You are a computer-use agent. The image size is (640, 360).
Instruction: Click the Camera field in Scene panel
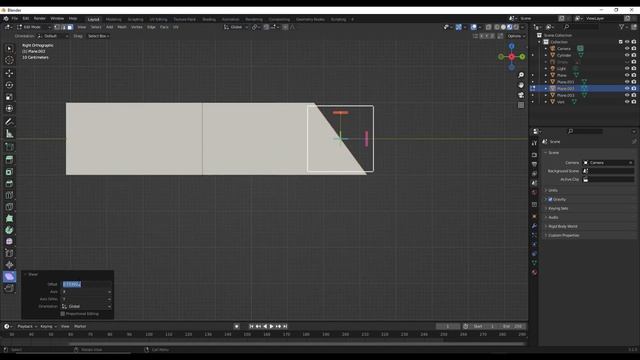point(608,163)
